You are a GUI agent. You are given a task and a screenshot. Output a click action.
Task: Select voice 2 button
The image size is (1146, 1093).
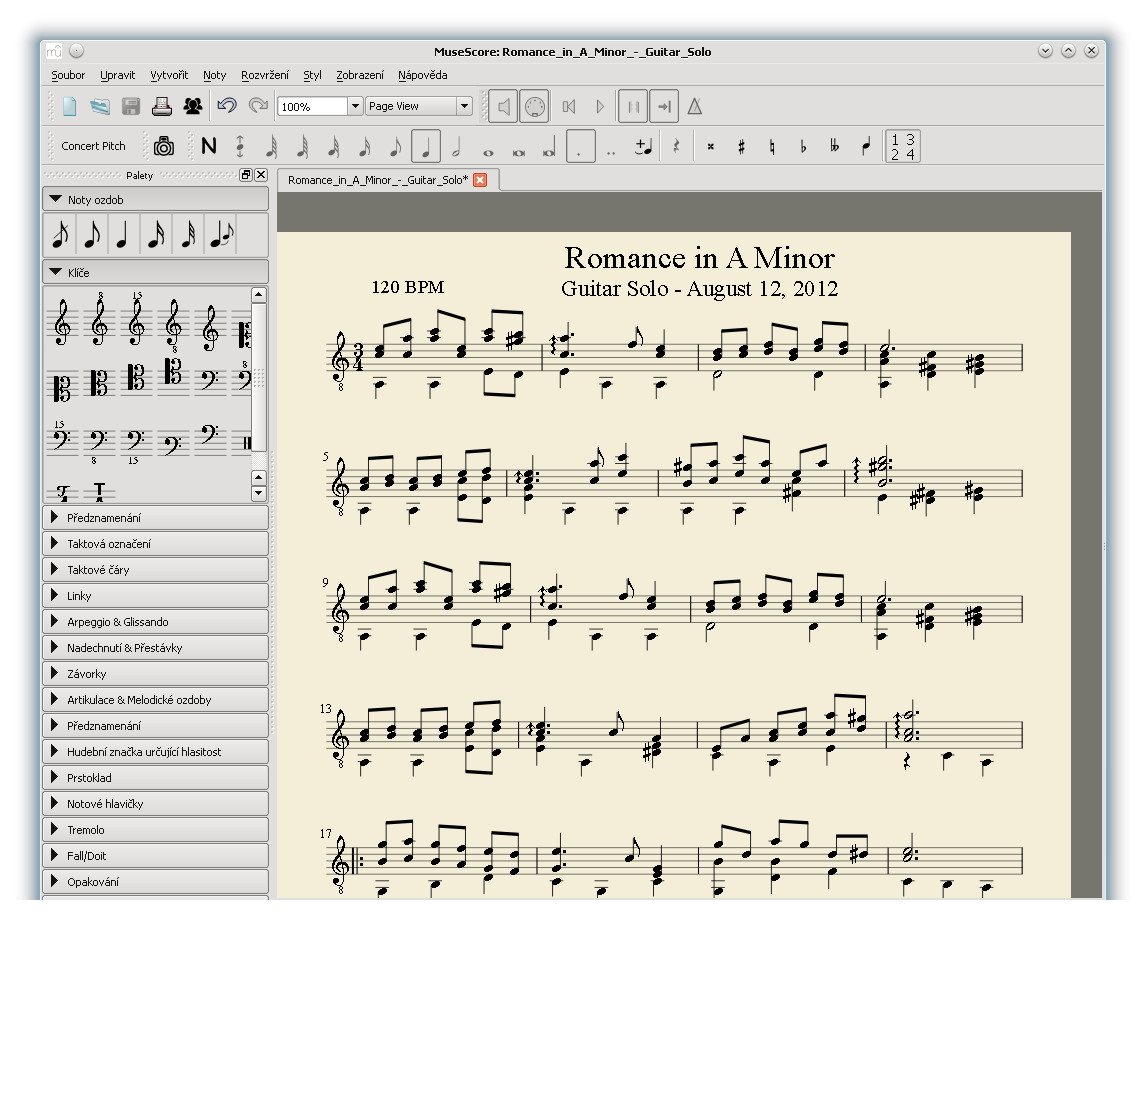[895, 154]
